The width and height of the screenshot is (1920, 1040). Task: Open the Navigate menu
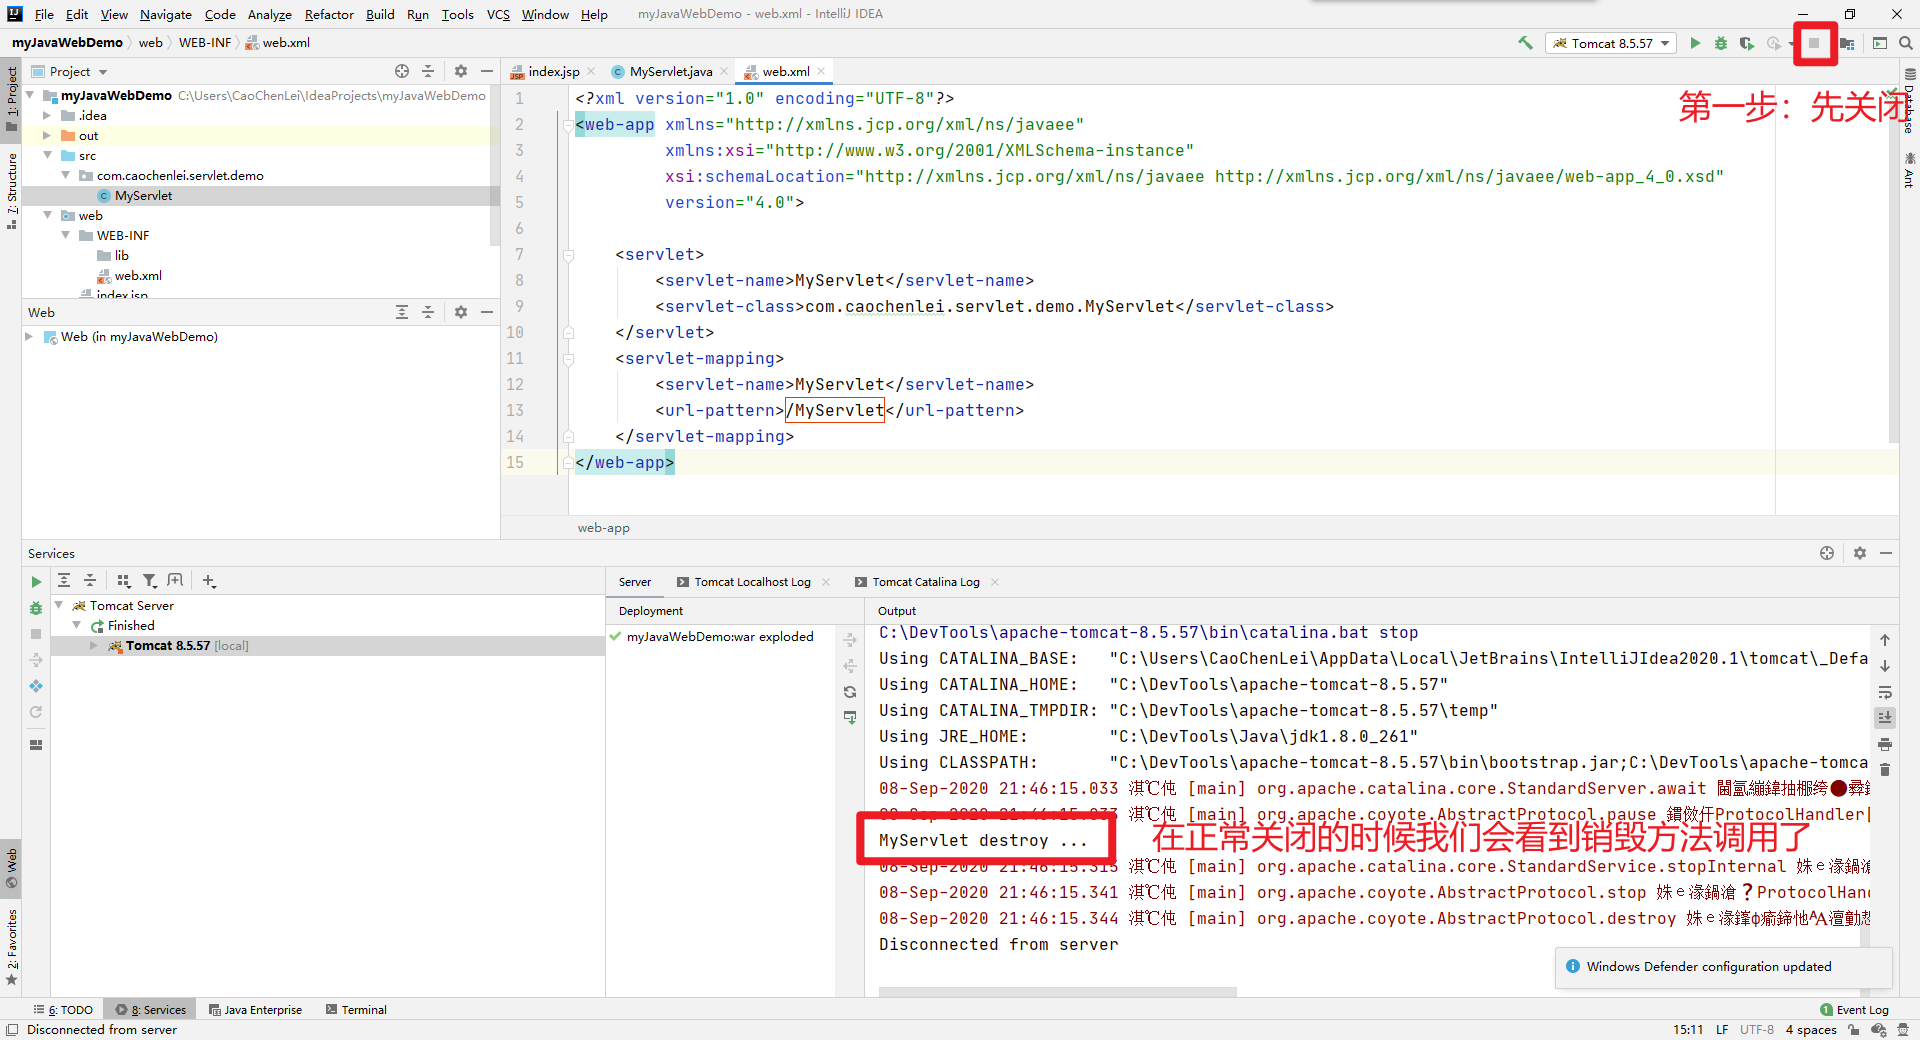166,14
